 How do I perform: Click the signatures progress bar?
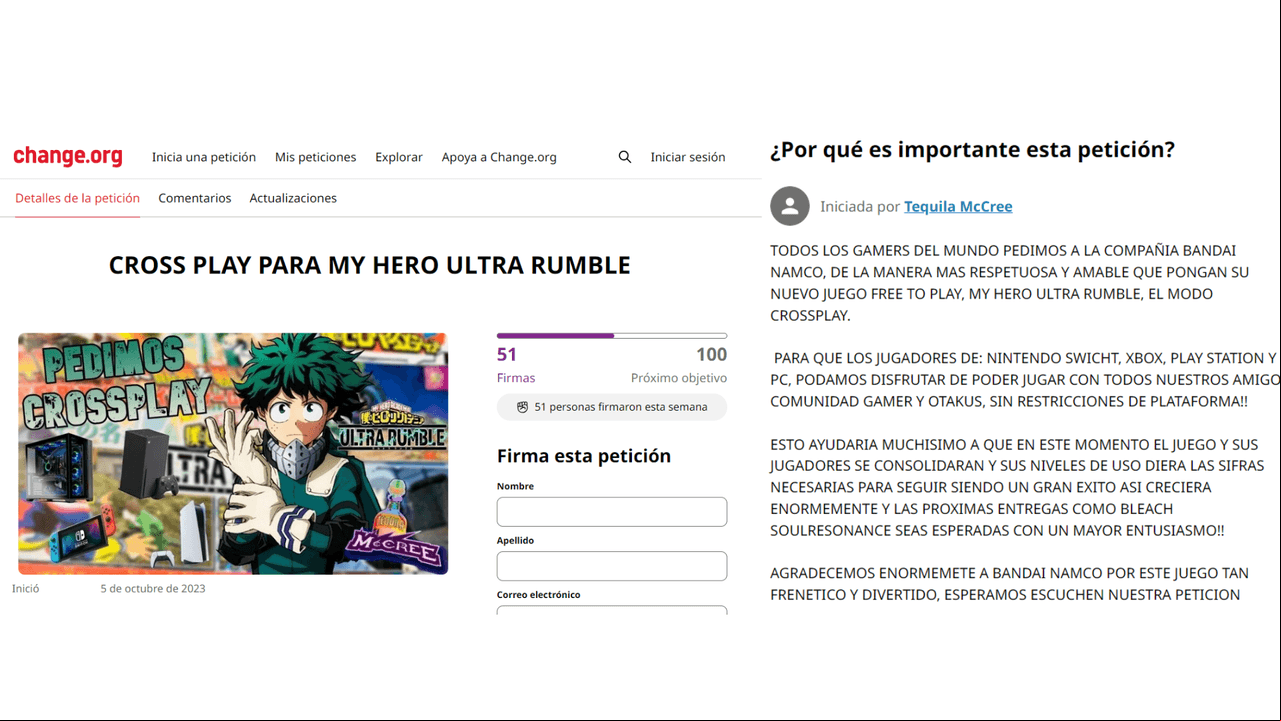pos(612,336)
